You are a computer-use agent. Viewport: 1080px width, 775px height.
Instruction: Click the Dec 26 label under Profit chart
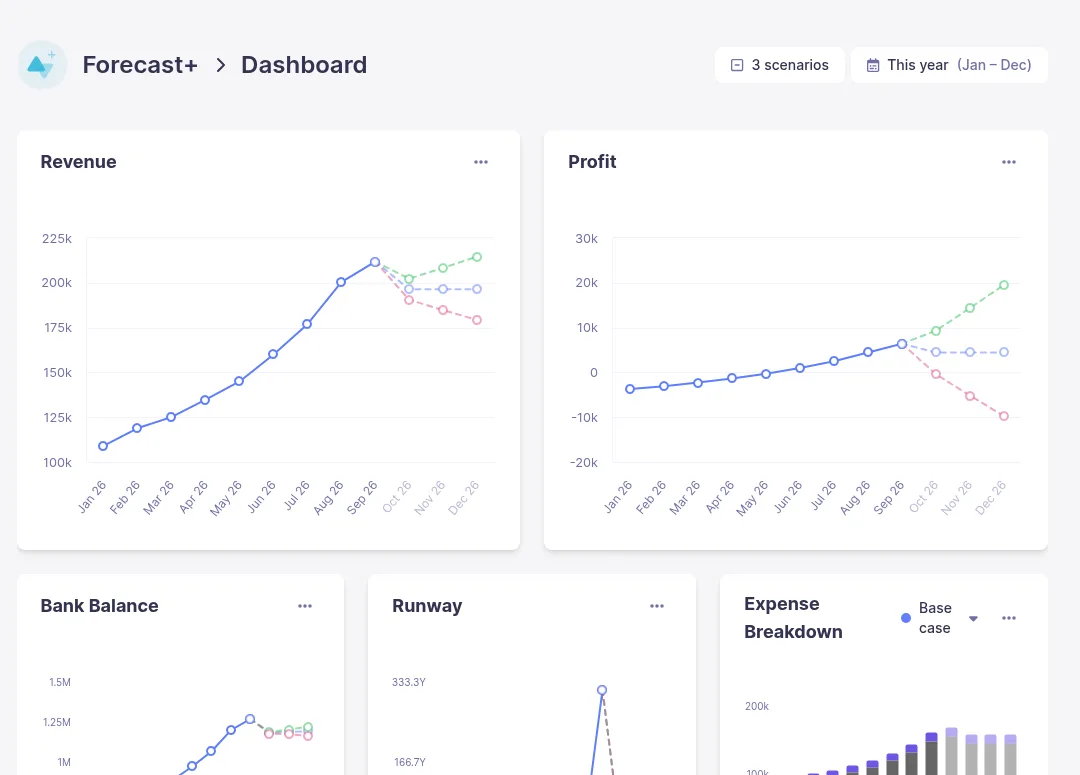(991, 497)
